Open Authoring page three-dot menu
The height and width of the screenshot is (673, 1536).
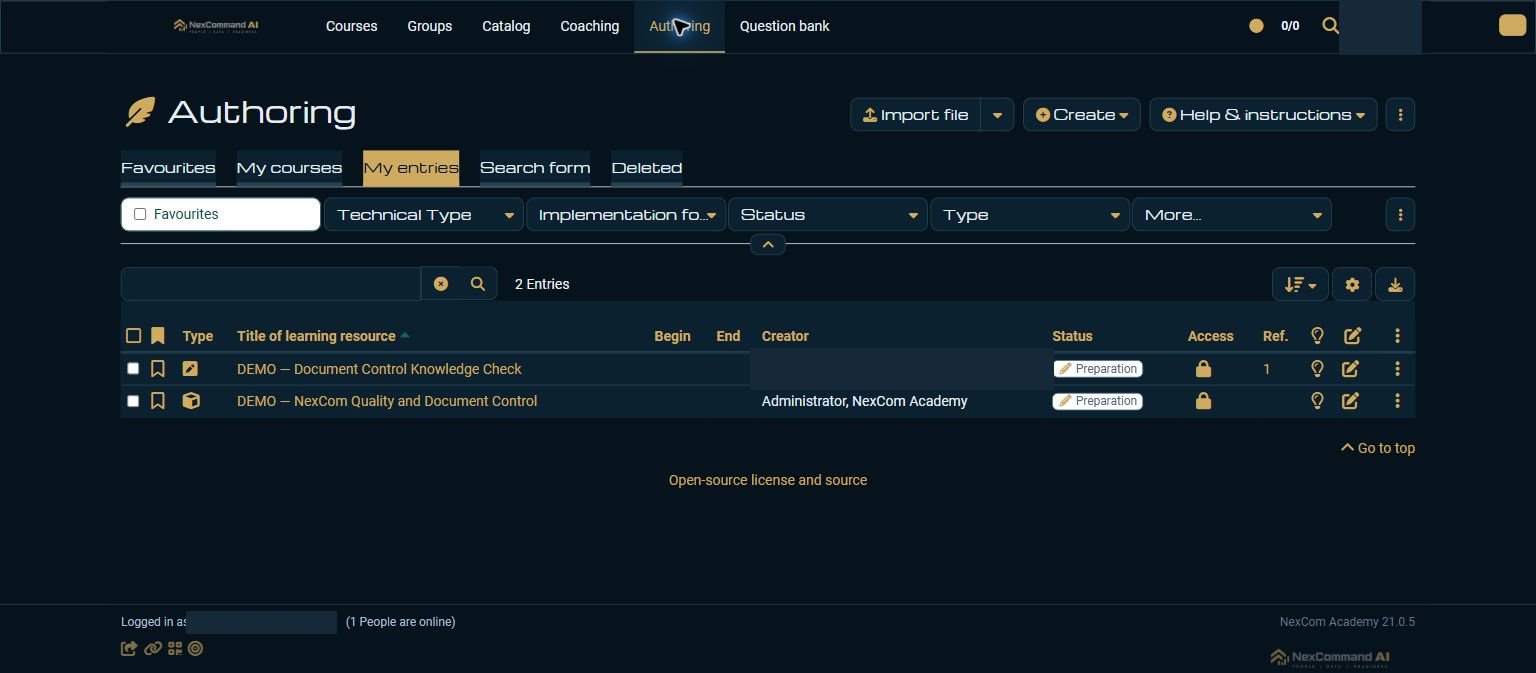[x=1400, y=115]
